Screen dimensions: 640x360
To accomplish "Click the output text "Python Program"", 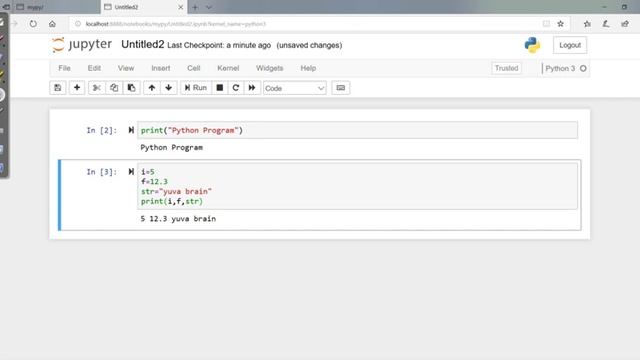I will point(171,147).
